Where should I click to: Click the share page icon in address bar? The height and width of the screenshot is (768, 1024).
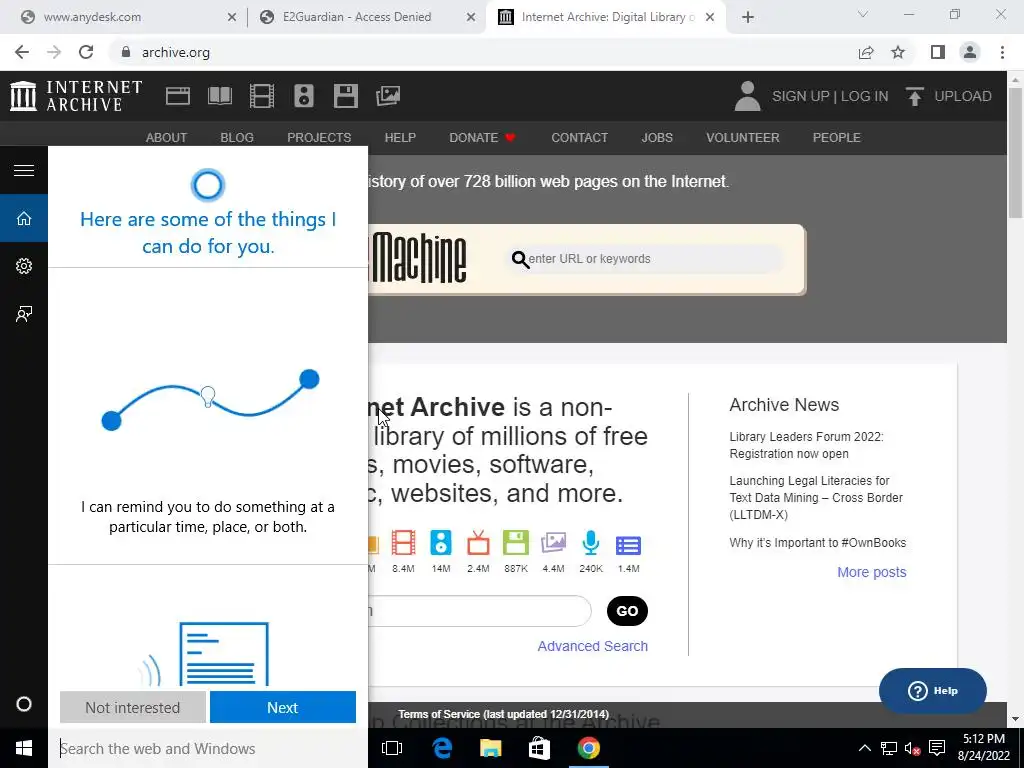tap(866, 52)
